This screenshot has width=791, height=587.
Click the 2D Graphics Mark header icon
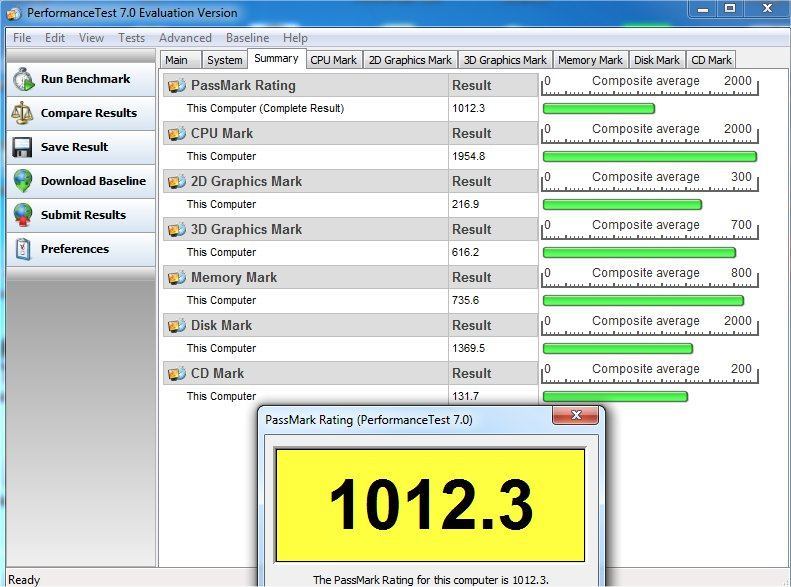click(177, 182)
